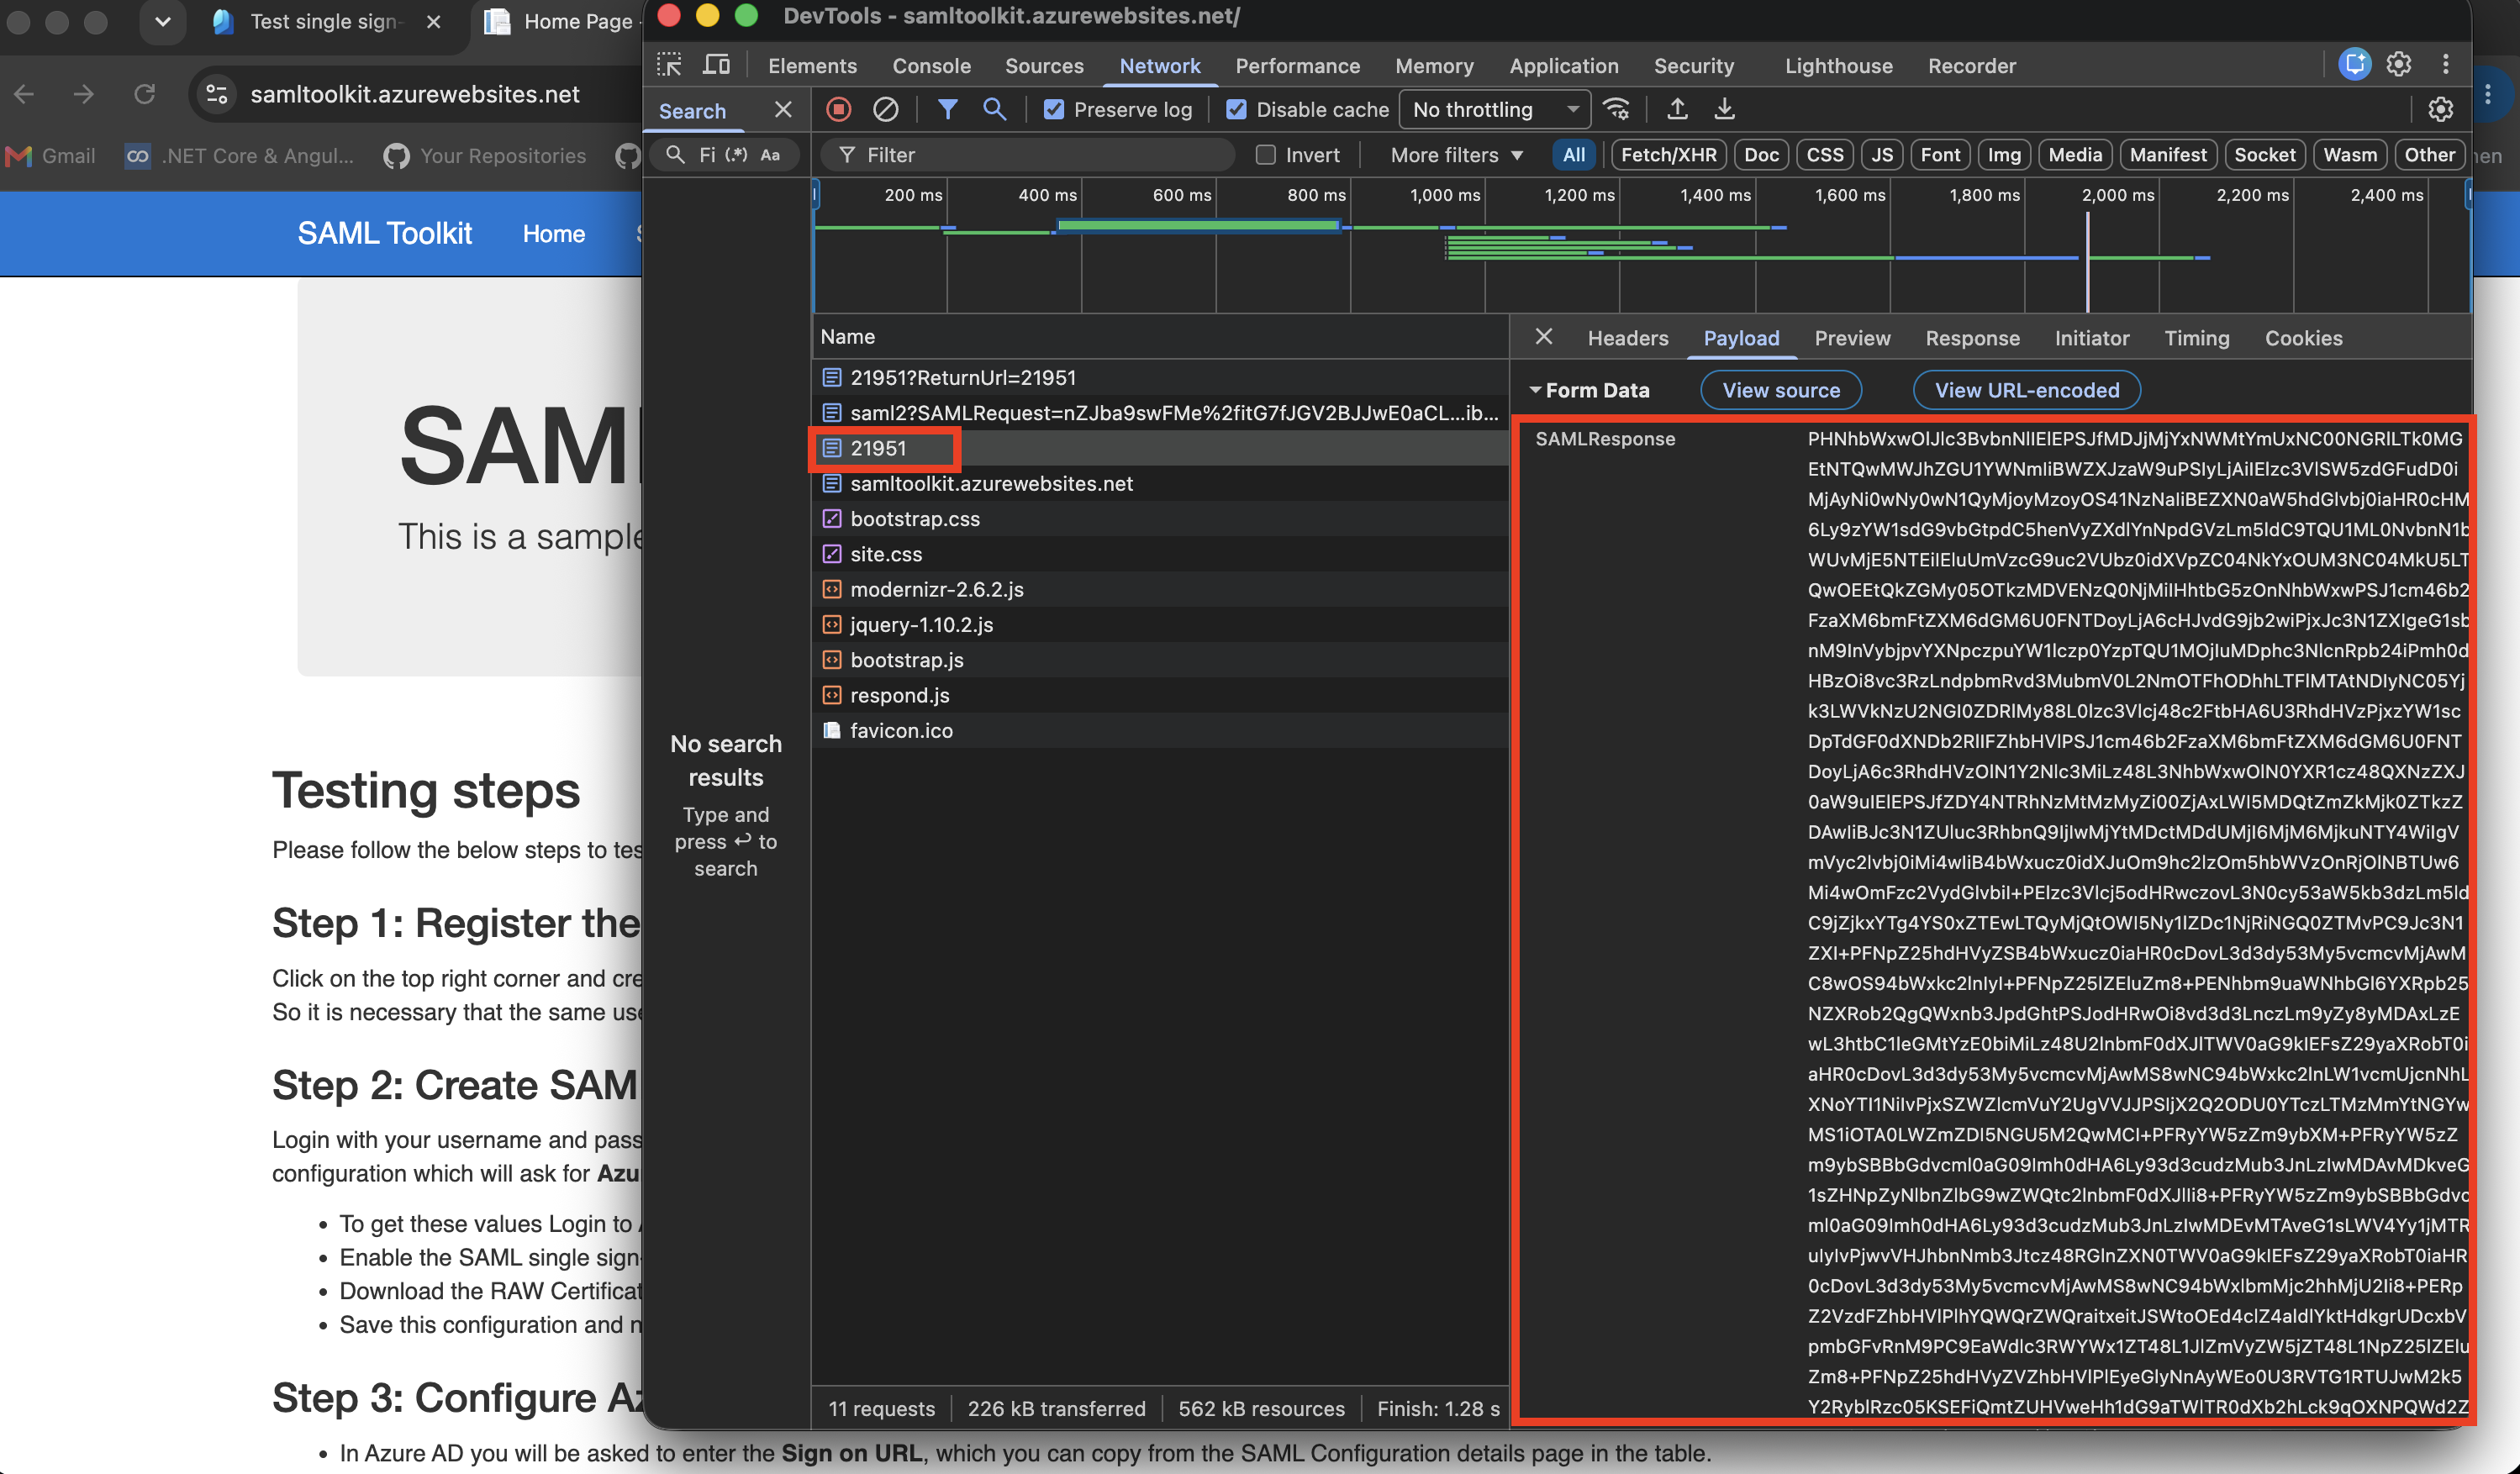Open the No throttling dropdown

(x=1495, y=110)
